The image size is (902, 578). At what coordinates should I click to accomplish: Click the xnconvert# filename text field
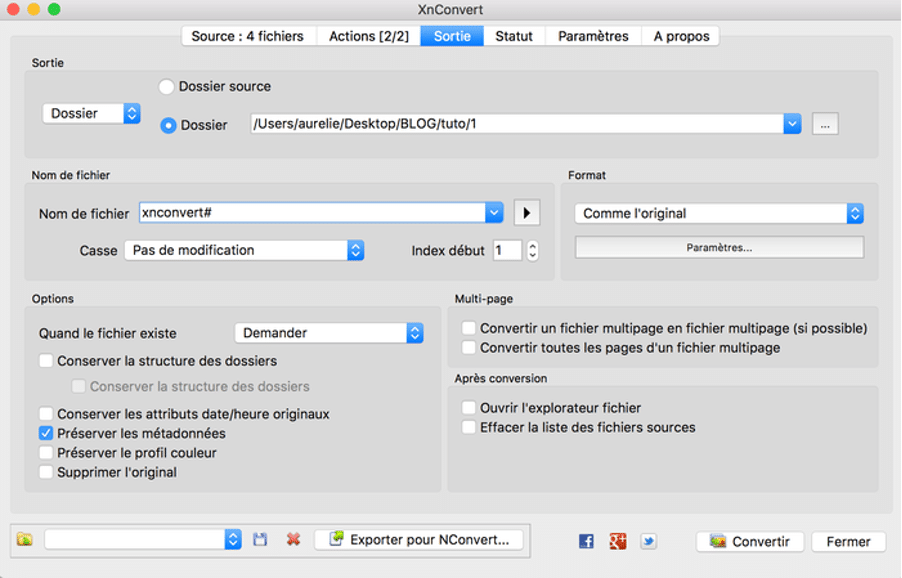[x=312, y=213]
